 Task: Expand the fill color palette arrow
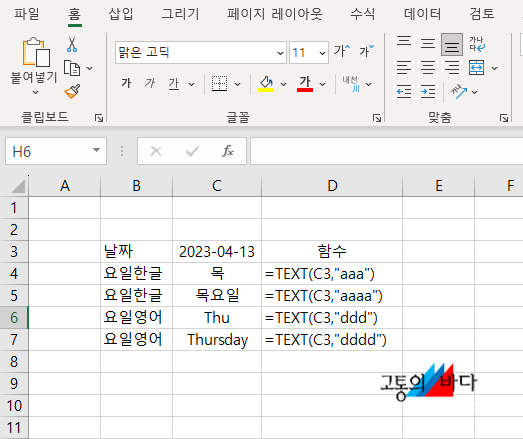tap(284, 84)
